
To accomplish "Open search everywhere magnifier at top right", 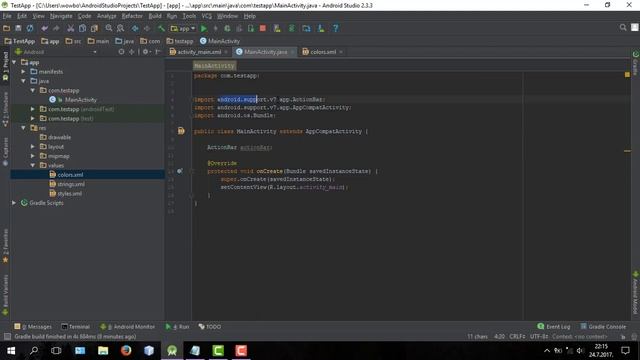I will coord(623,27).
